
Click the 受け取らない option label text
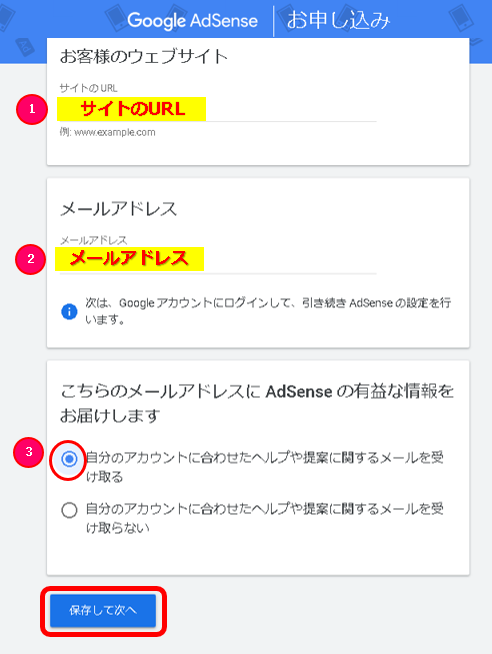point(264,518)
